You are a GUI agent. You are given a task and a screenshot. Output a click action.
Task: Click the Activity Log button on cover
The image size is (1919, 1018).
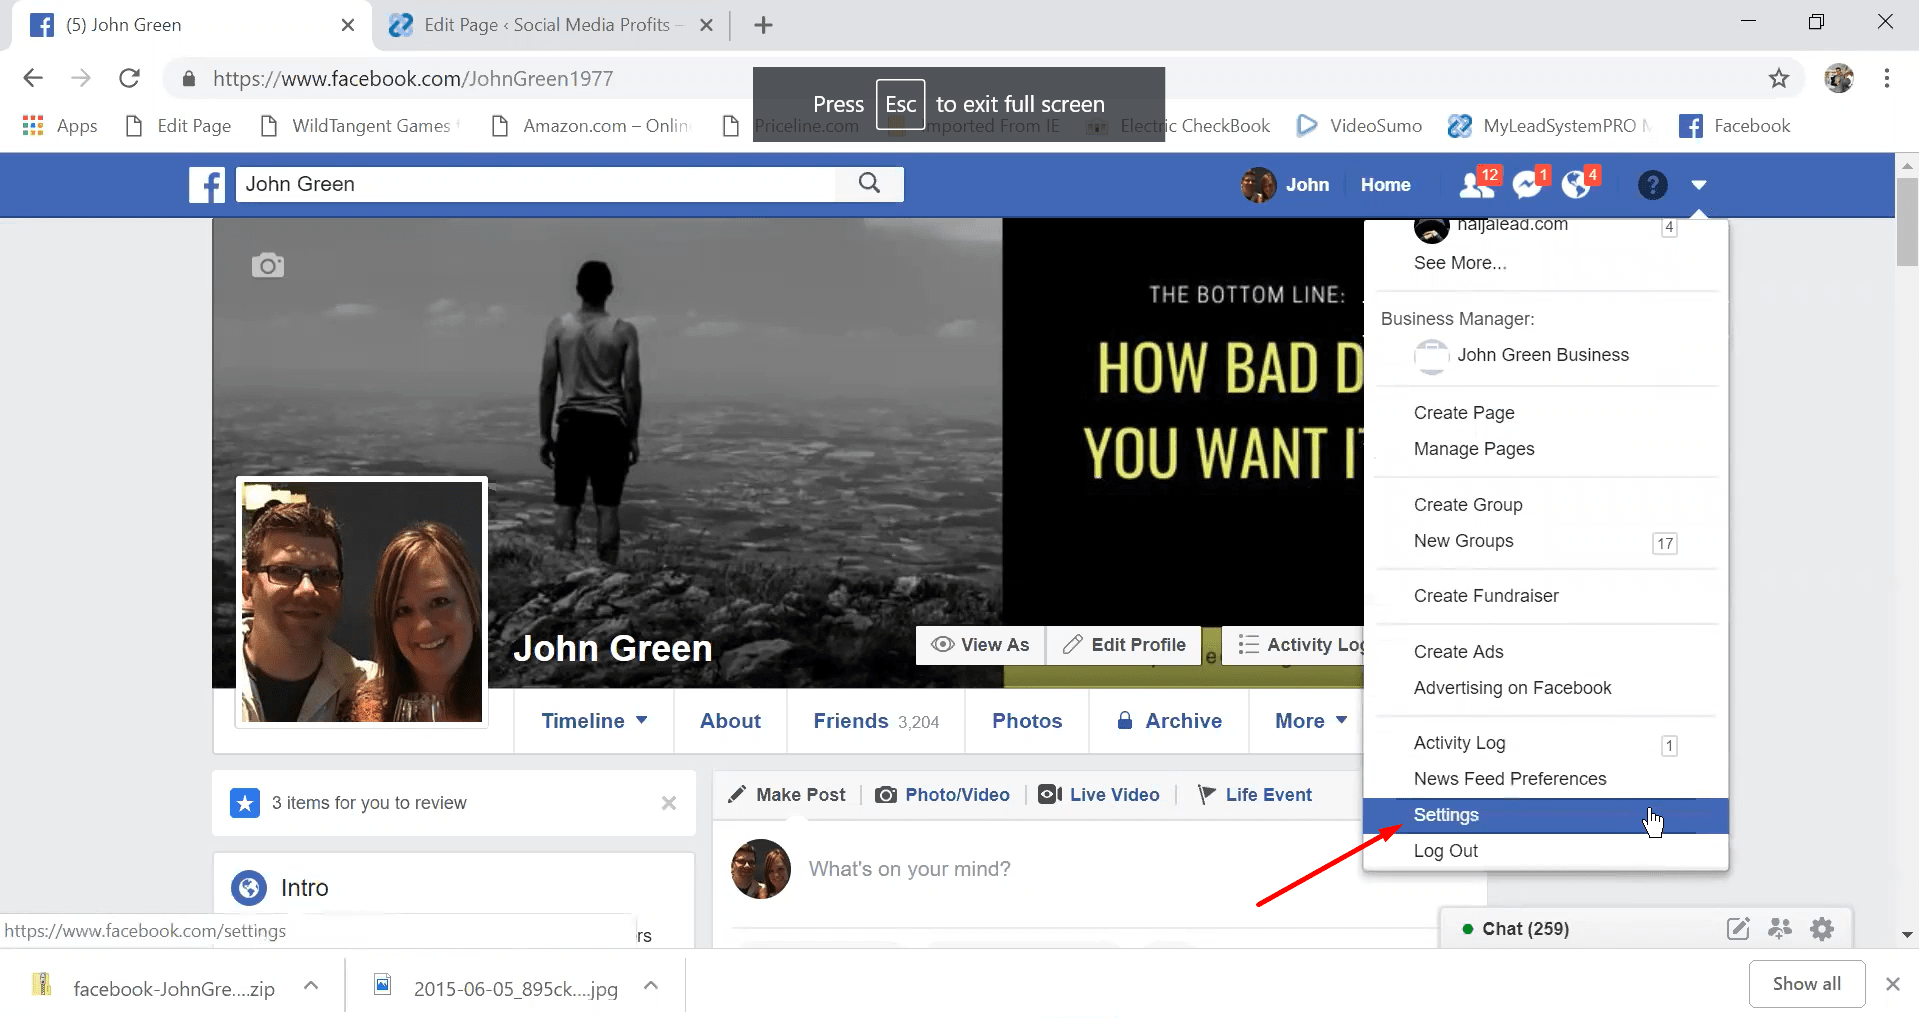pos(1294,645)
